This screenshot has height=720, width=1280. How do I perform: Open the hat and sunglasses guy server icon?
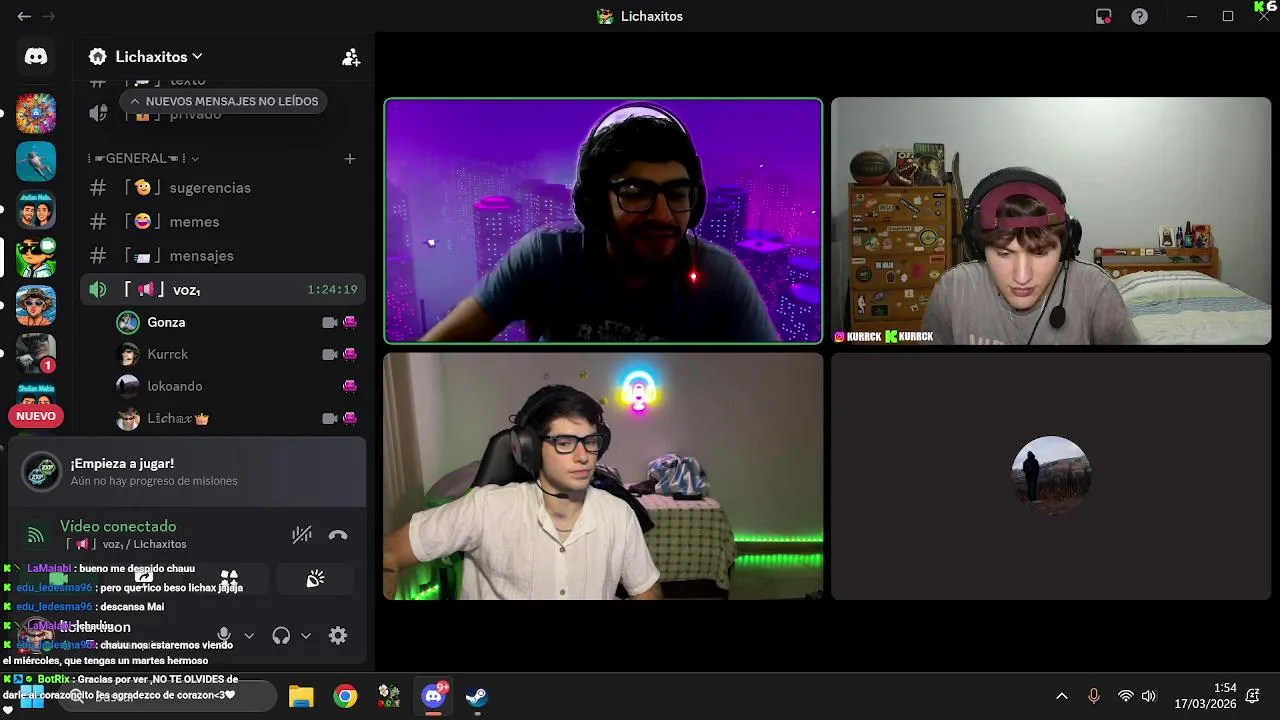coord(36,305)
